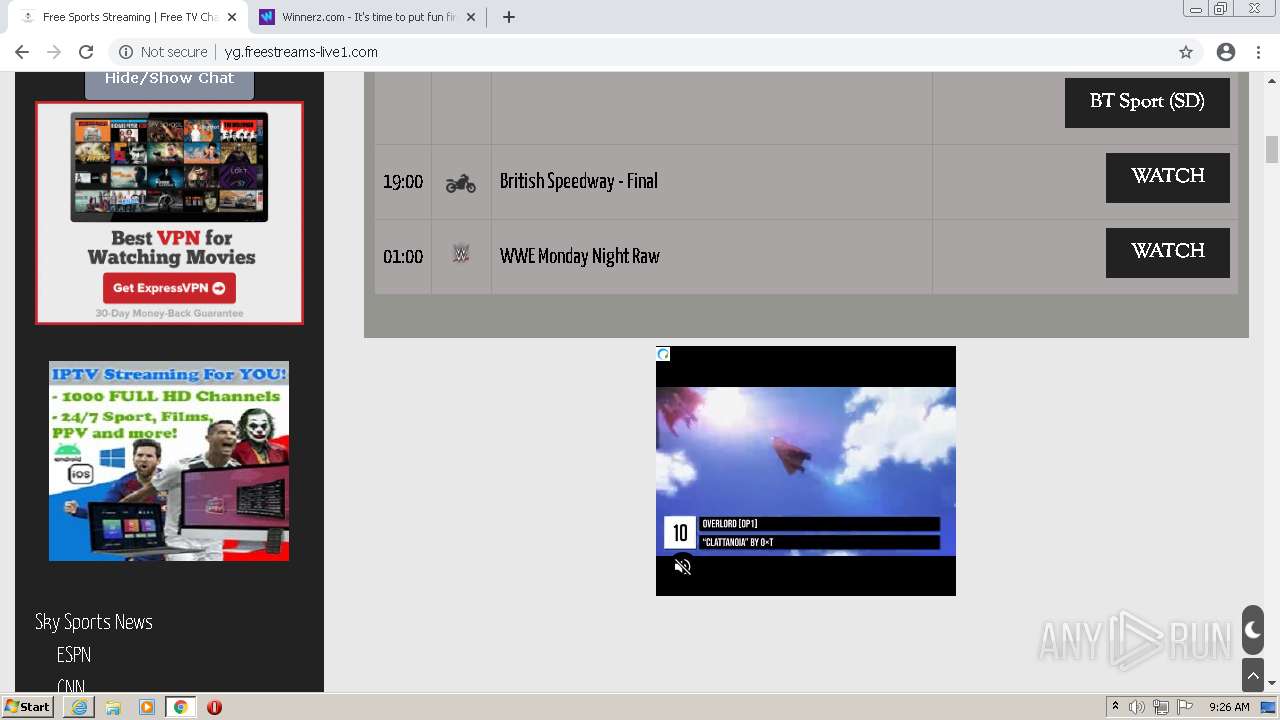Viewport: 1280px width, 720px height.
Task: Click the Chrome taskbar icon
Action: coord(180,707)
